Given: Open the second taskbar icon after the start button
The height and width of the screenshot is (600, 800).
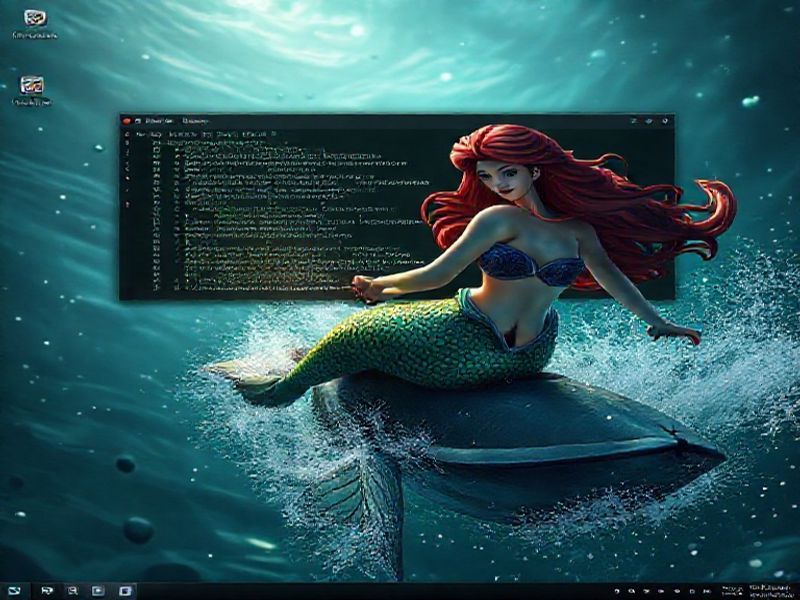Looking at the screenshot, I should (x=47, y=591).
